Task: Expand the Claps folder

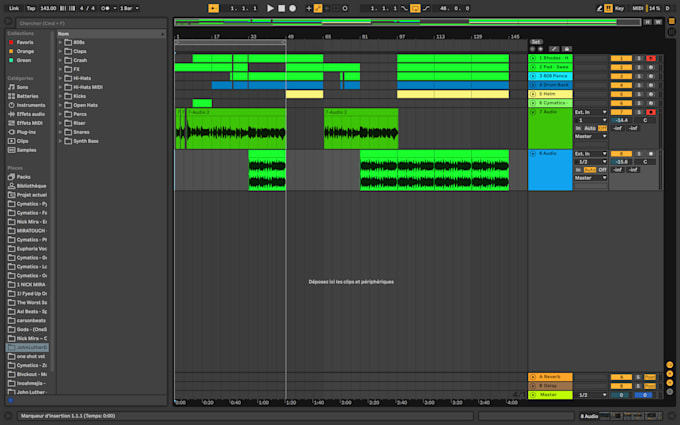Action: pyautogui.click(x=60, y=52)
